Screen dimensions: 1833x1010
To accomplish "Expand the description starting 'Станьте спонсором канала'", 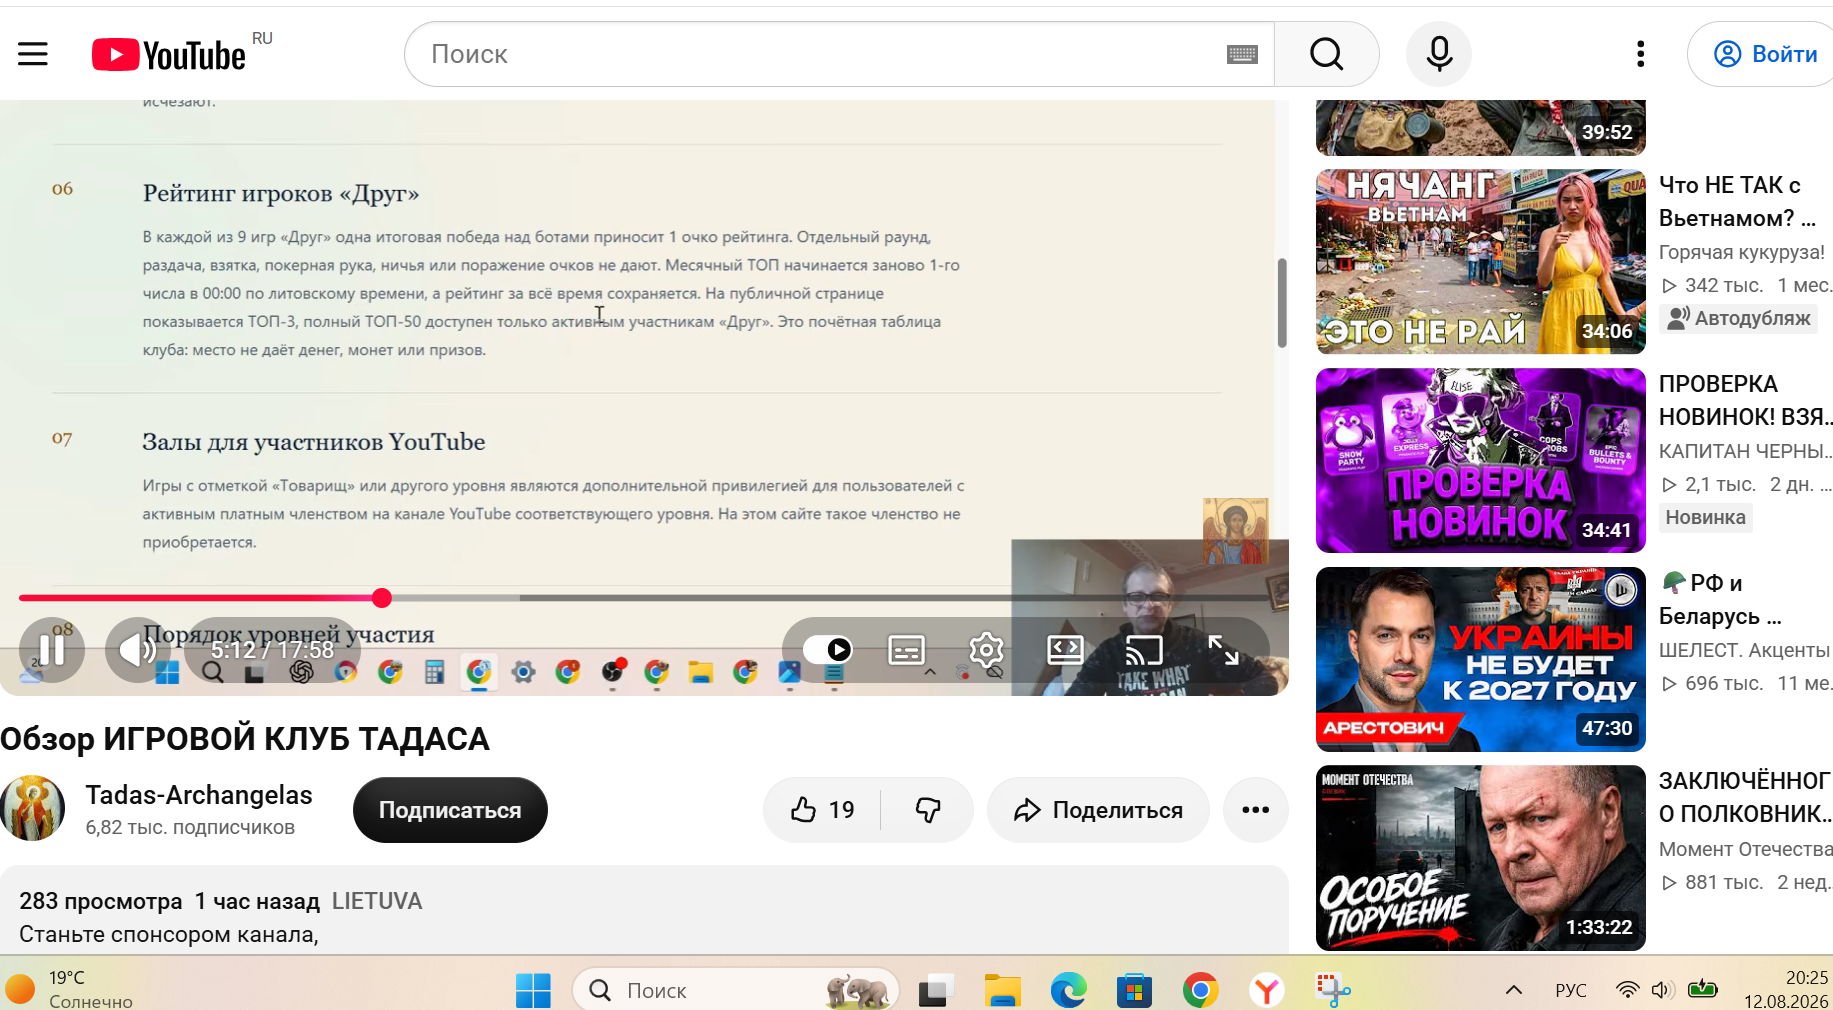I will [169, 934].
